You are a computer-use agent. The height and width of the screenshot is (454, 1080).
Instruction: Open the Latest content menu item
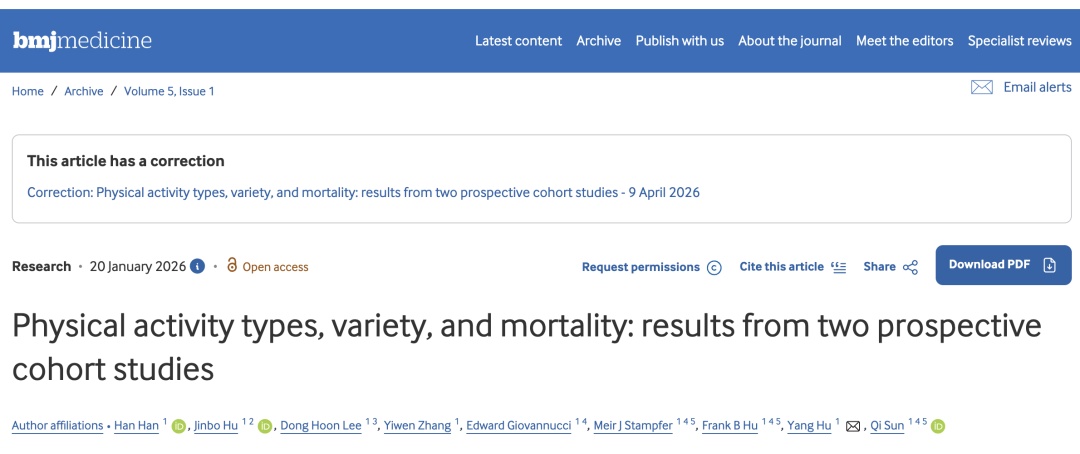519,41
